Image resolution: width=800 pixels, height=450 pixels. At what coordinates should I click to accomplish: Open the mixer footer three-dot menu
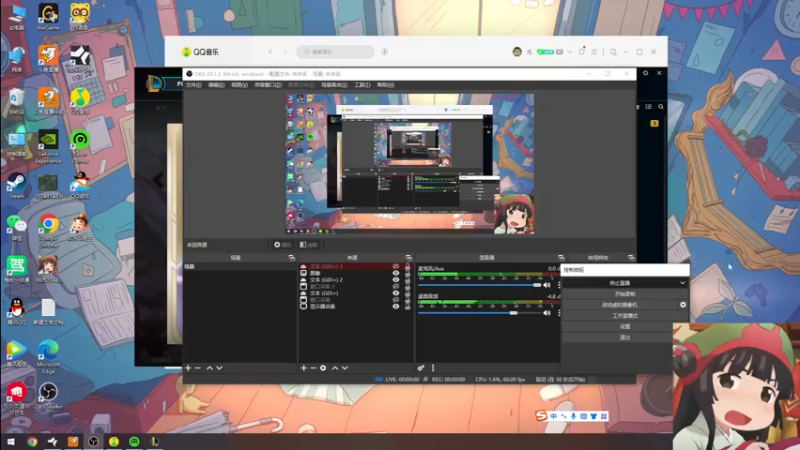(433, 368)
